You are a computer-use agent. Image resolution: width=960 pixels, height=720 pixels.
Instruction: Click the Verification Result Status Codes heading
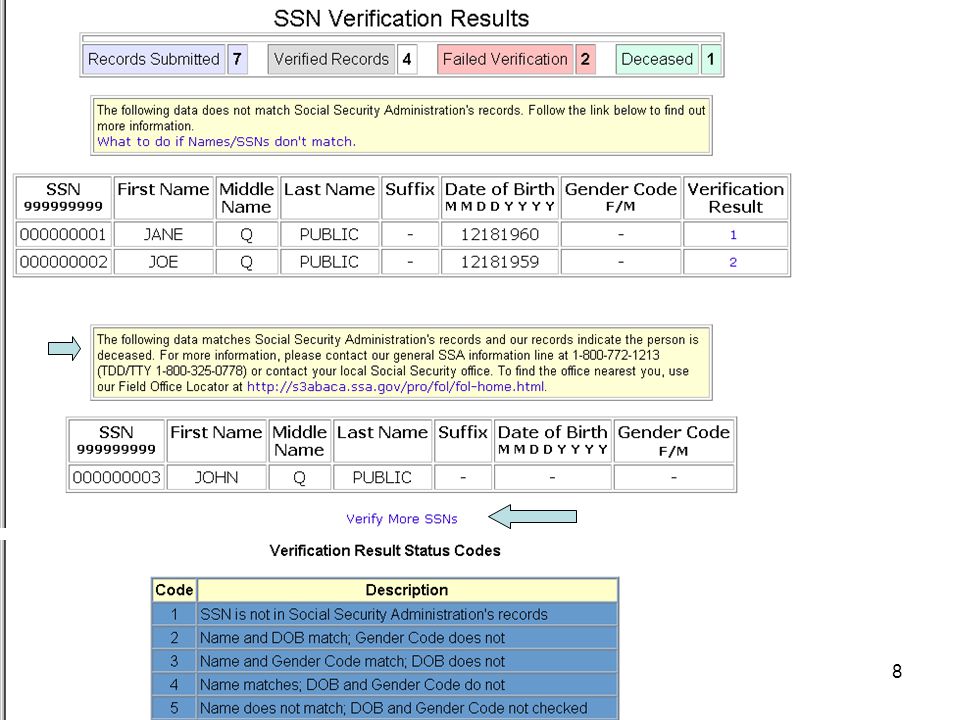[x=385, y=550]
